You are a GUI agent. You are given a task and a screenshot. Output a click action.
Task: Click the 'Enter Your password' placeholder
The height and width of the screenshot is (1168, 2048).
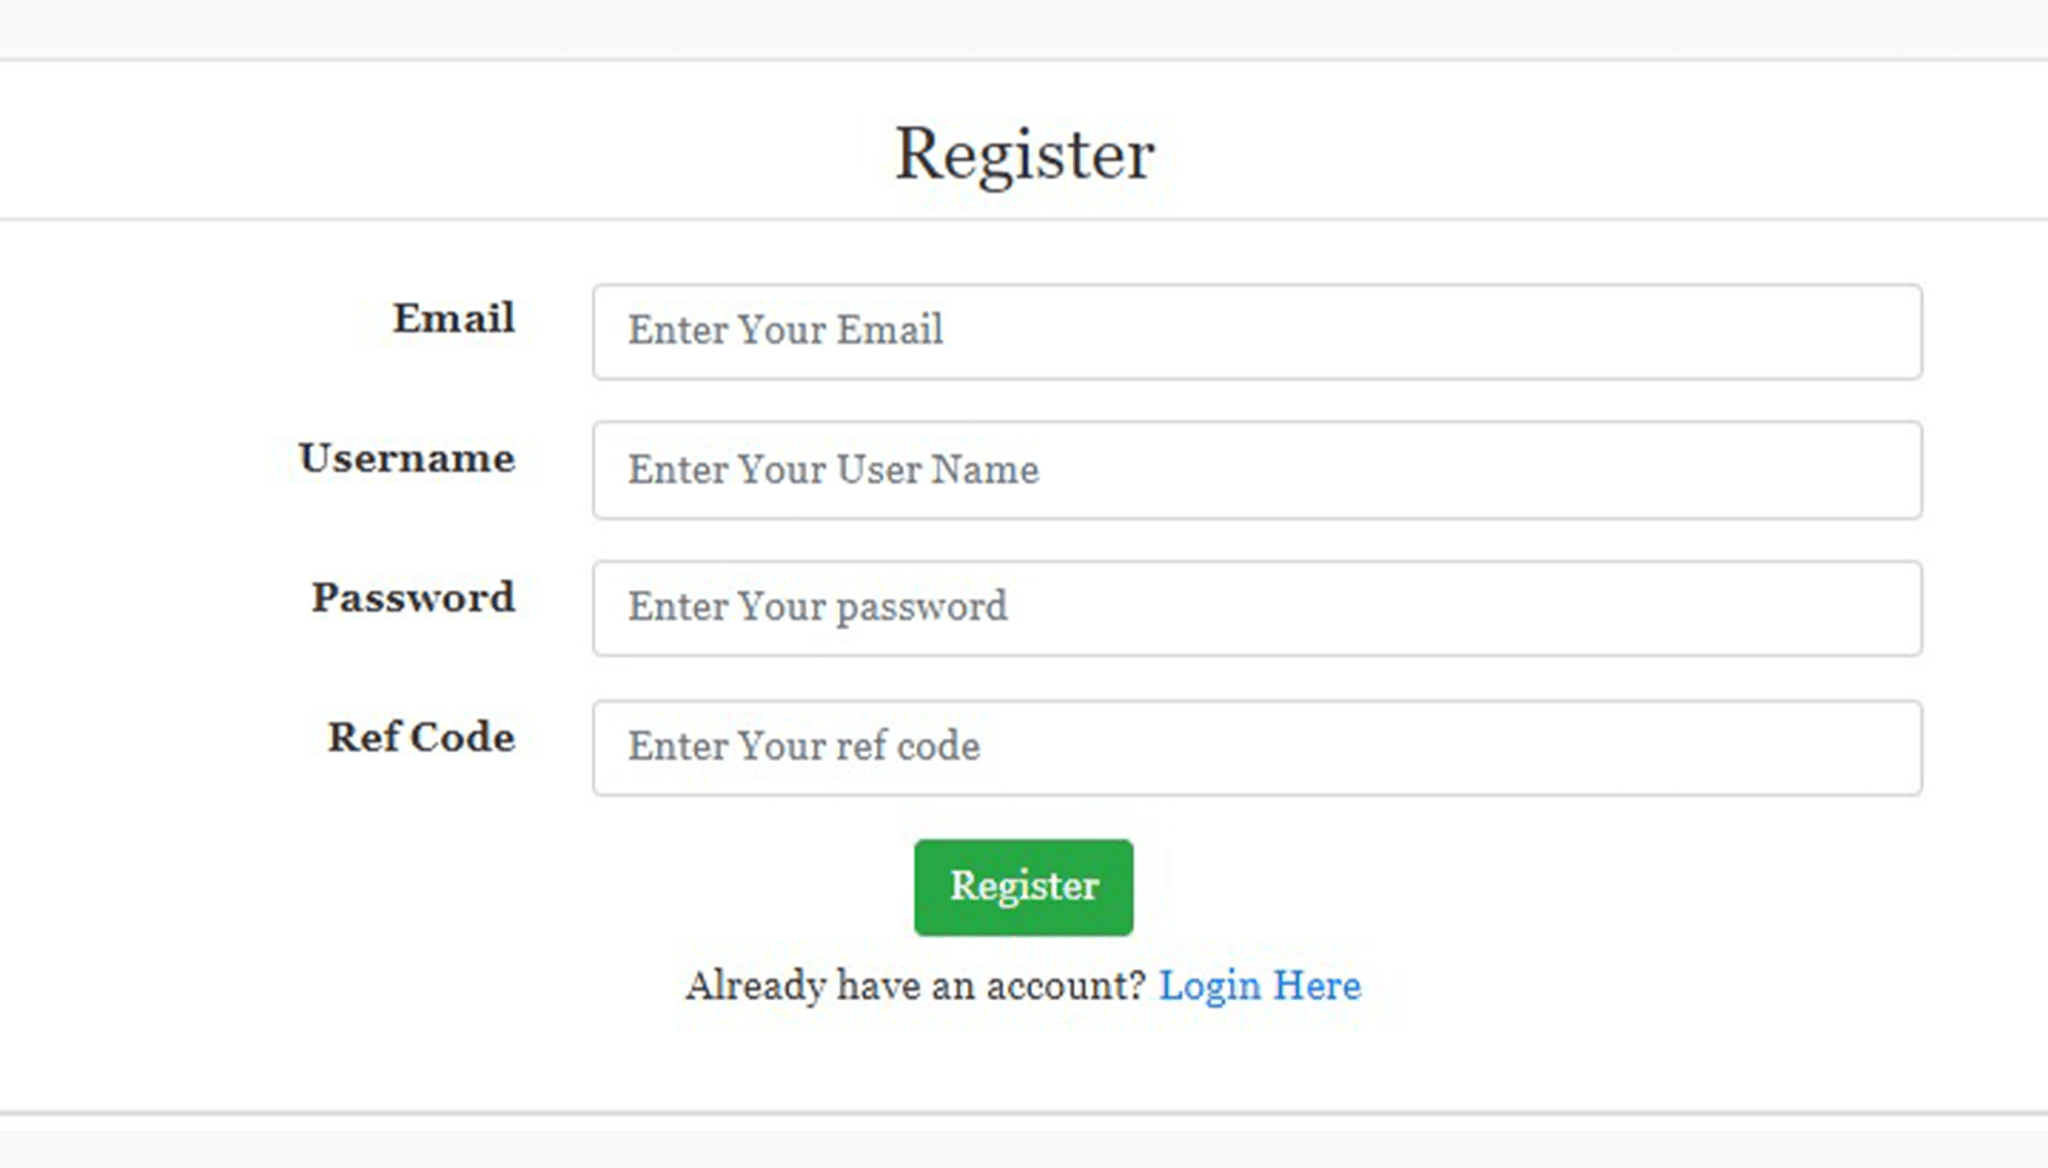click(x=817, y=607)
